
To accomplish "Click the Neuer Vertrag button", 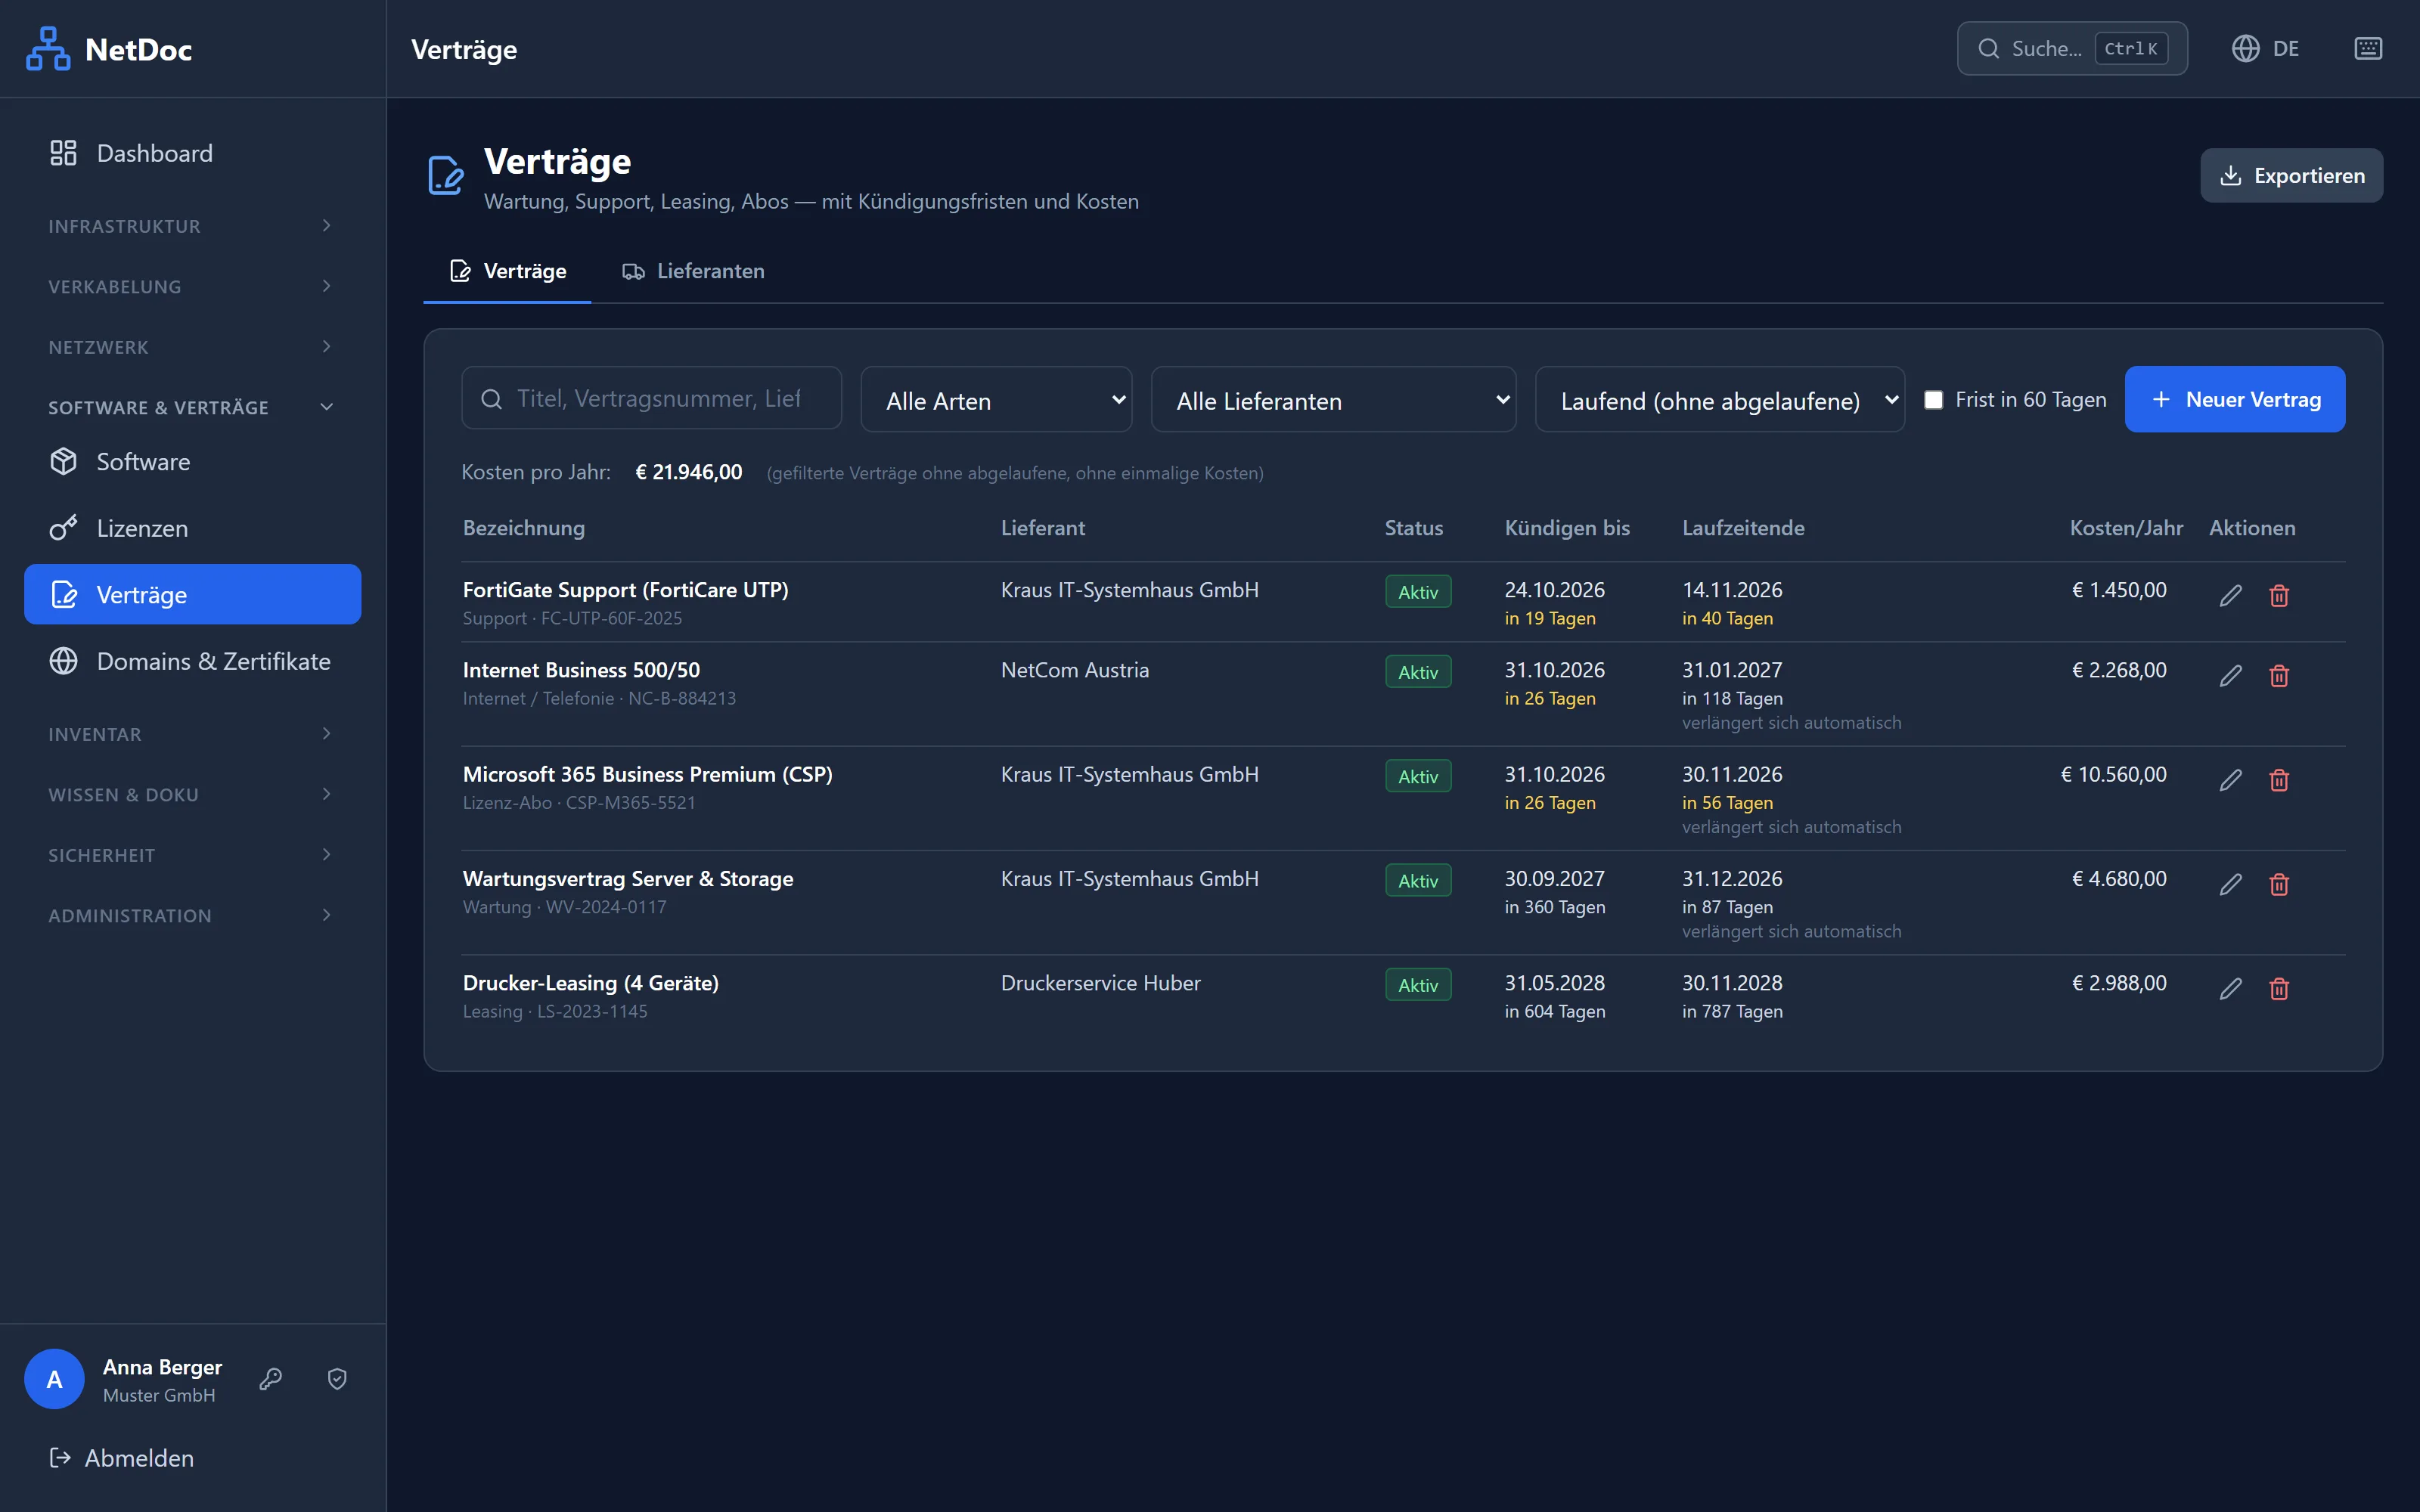I will pos(2234,399).
